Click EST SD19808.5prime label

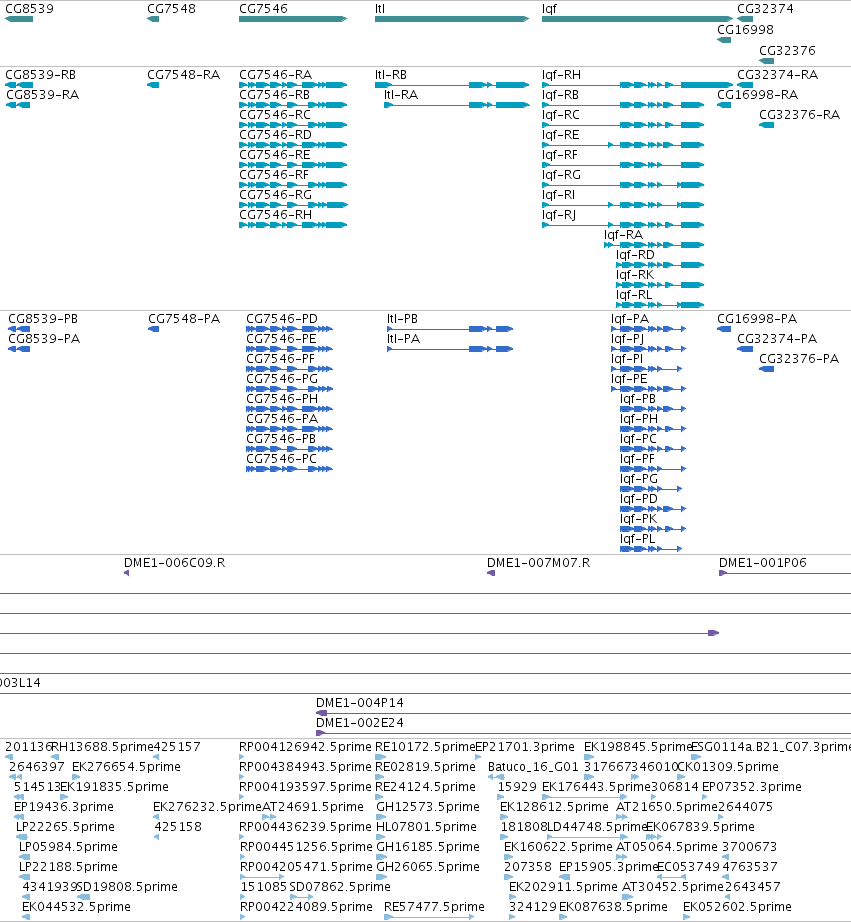[127, 887]
